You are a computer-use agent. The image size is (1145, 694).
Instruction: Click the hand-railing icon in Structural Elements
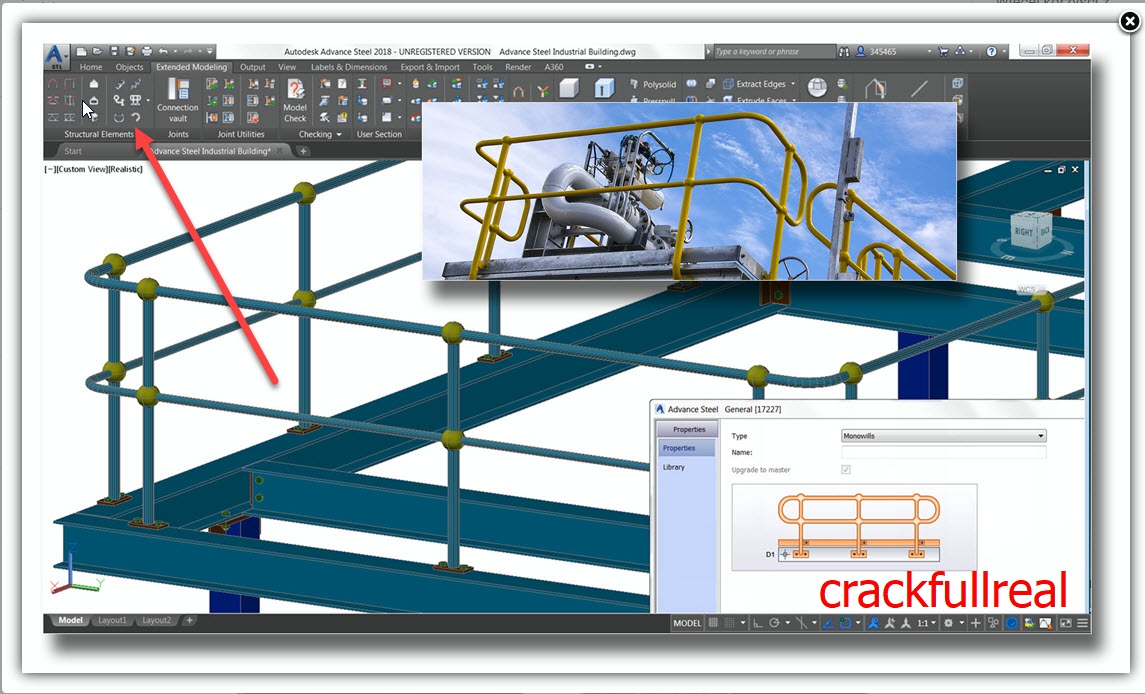[134, 100]
